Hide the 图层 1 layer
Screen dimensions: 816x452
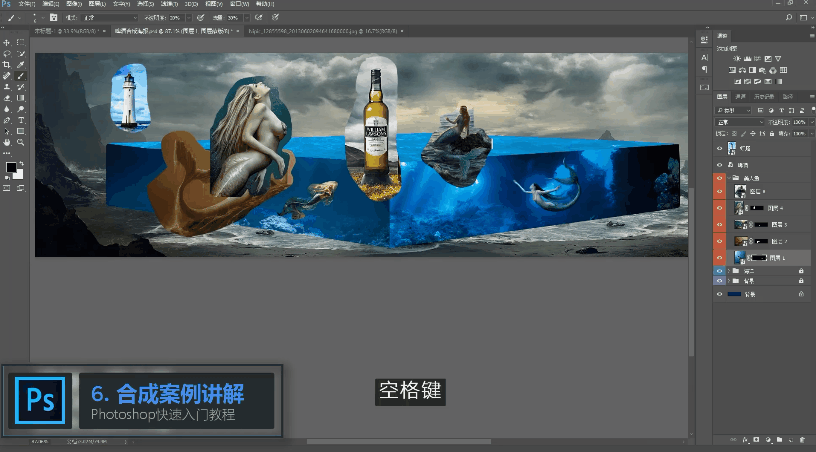(719, 257)
